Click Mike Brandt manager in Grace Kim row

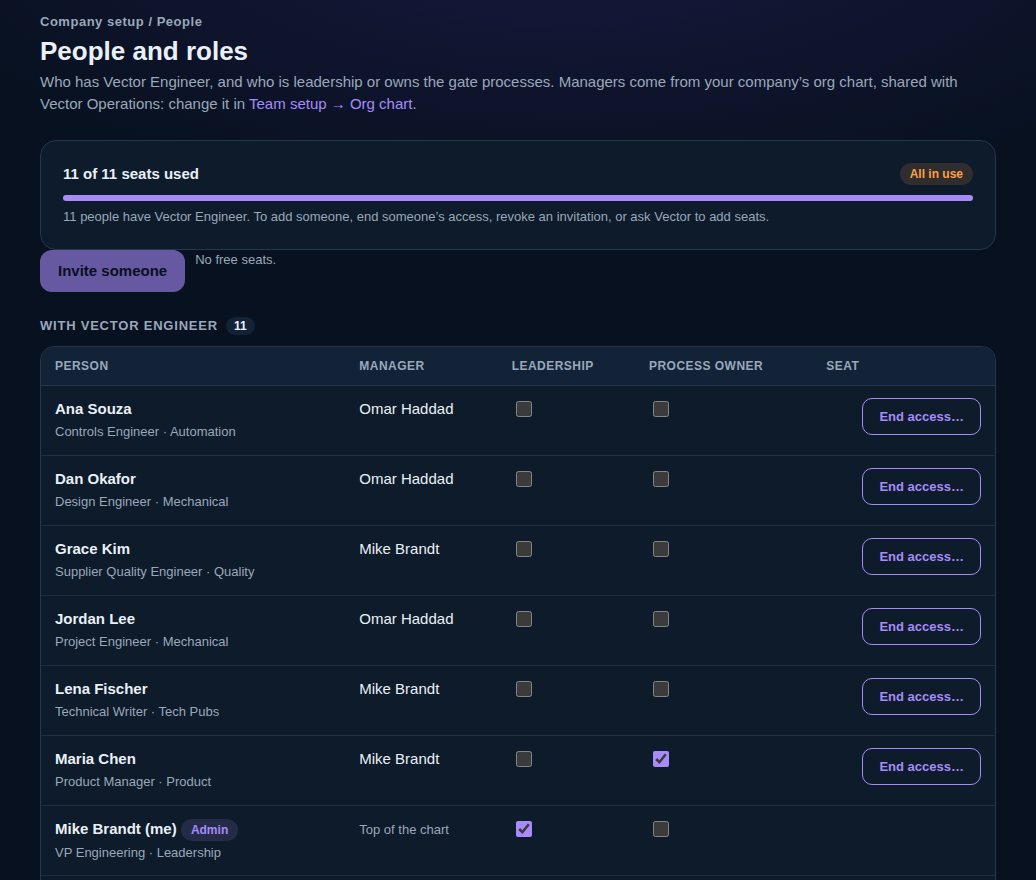tap(399, 549)
